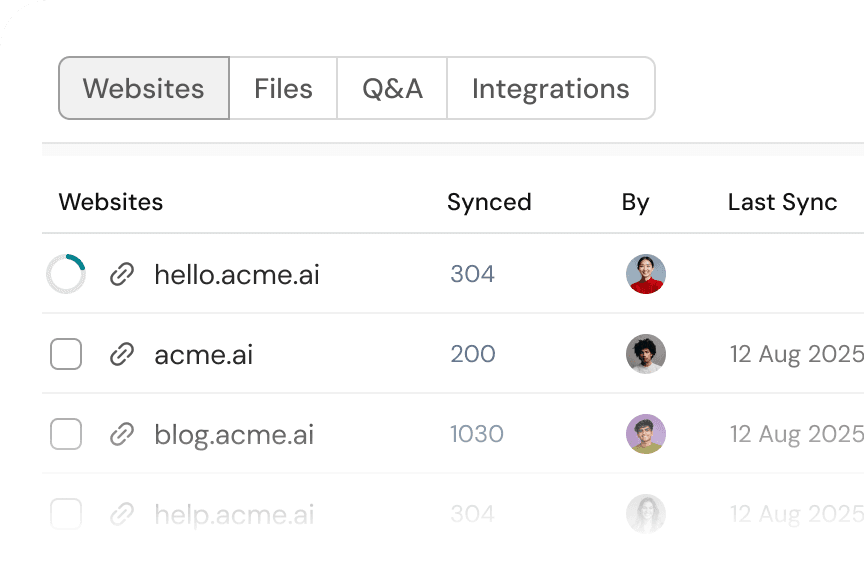Select the acme.ai row checkbox
Screen dimensions: 864x580
tap(66, 354)
